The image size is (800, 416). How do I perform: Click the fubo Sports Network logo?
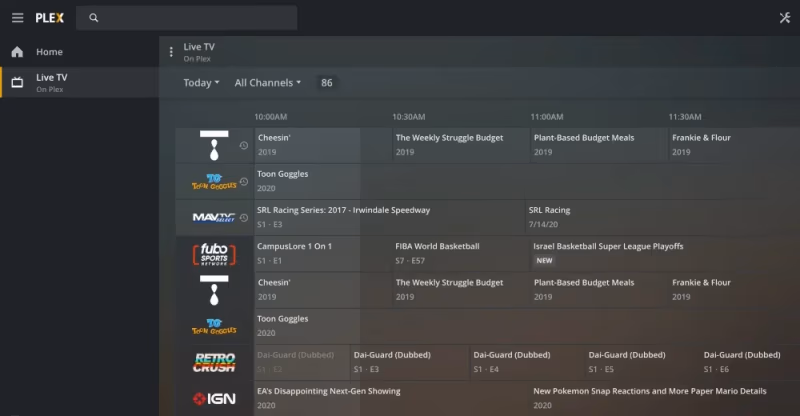214,254
